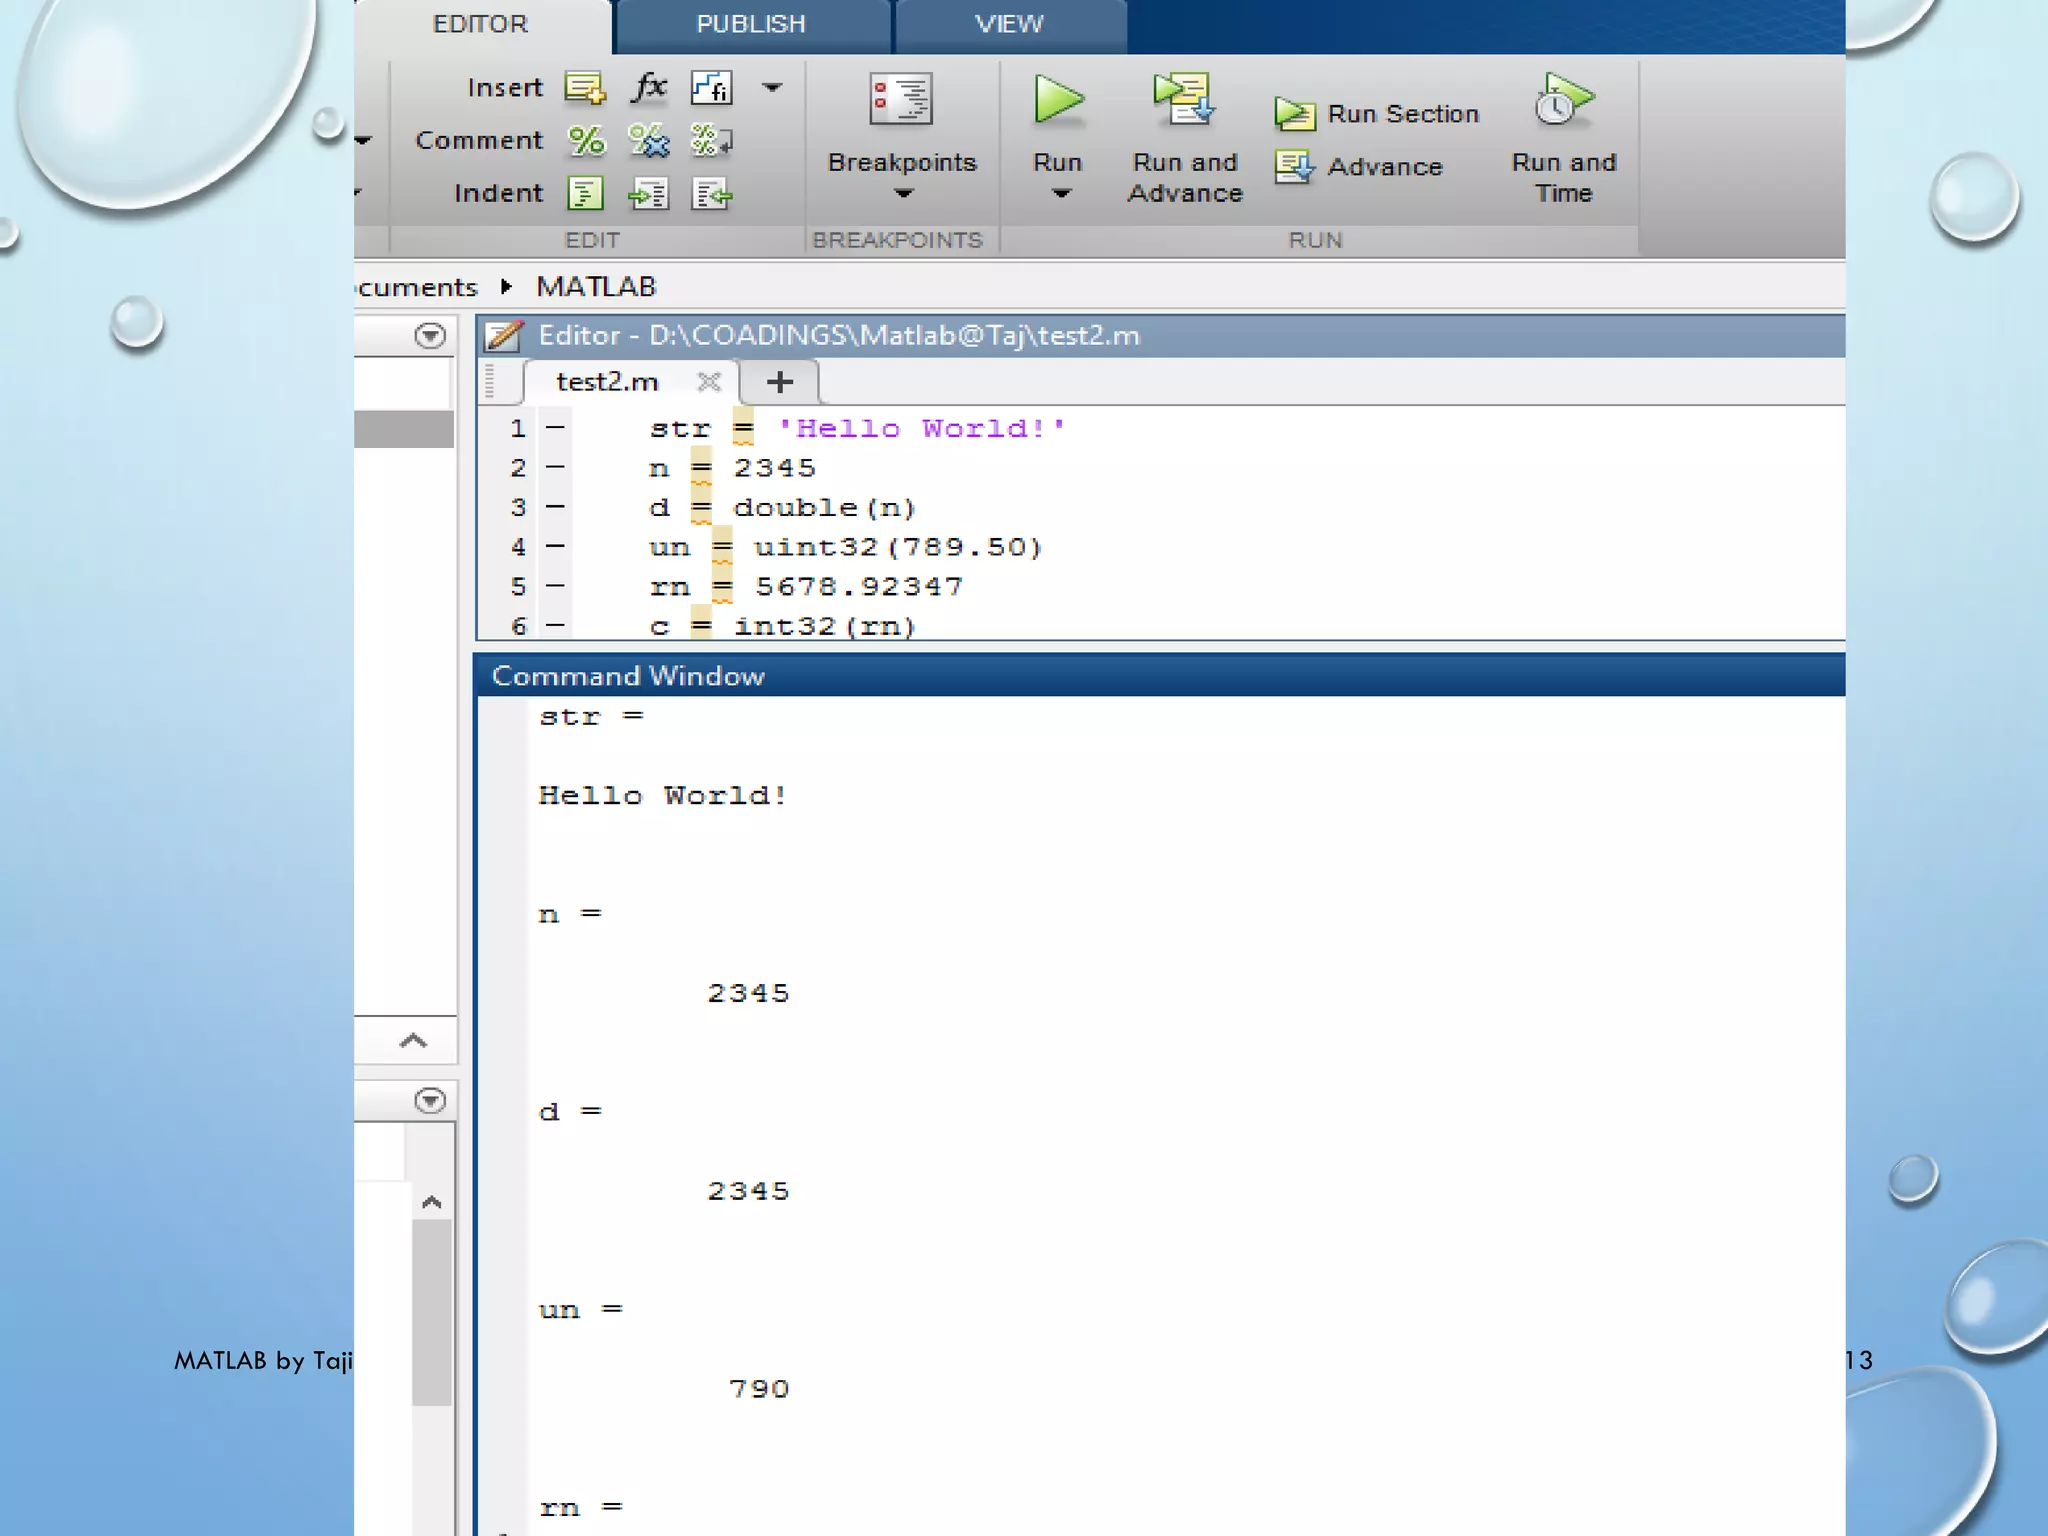Viewport: 2048px width, 1536px height.
Task: Set breakpoint on line 2 dash
Action: coord(556,468)
